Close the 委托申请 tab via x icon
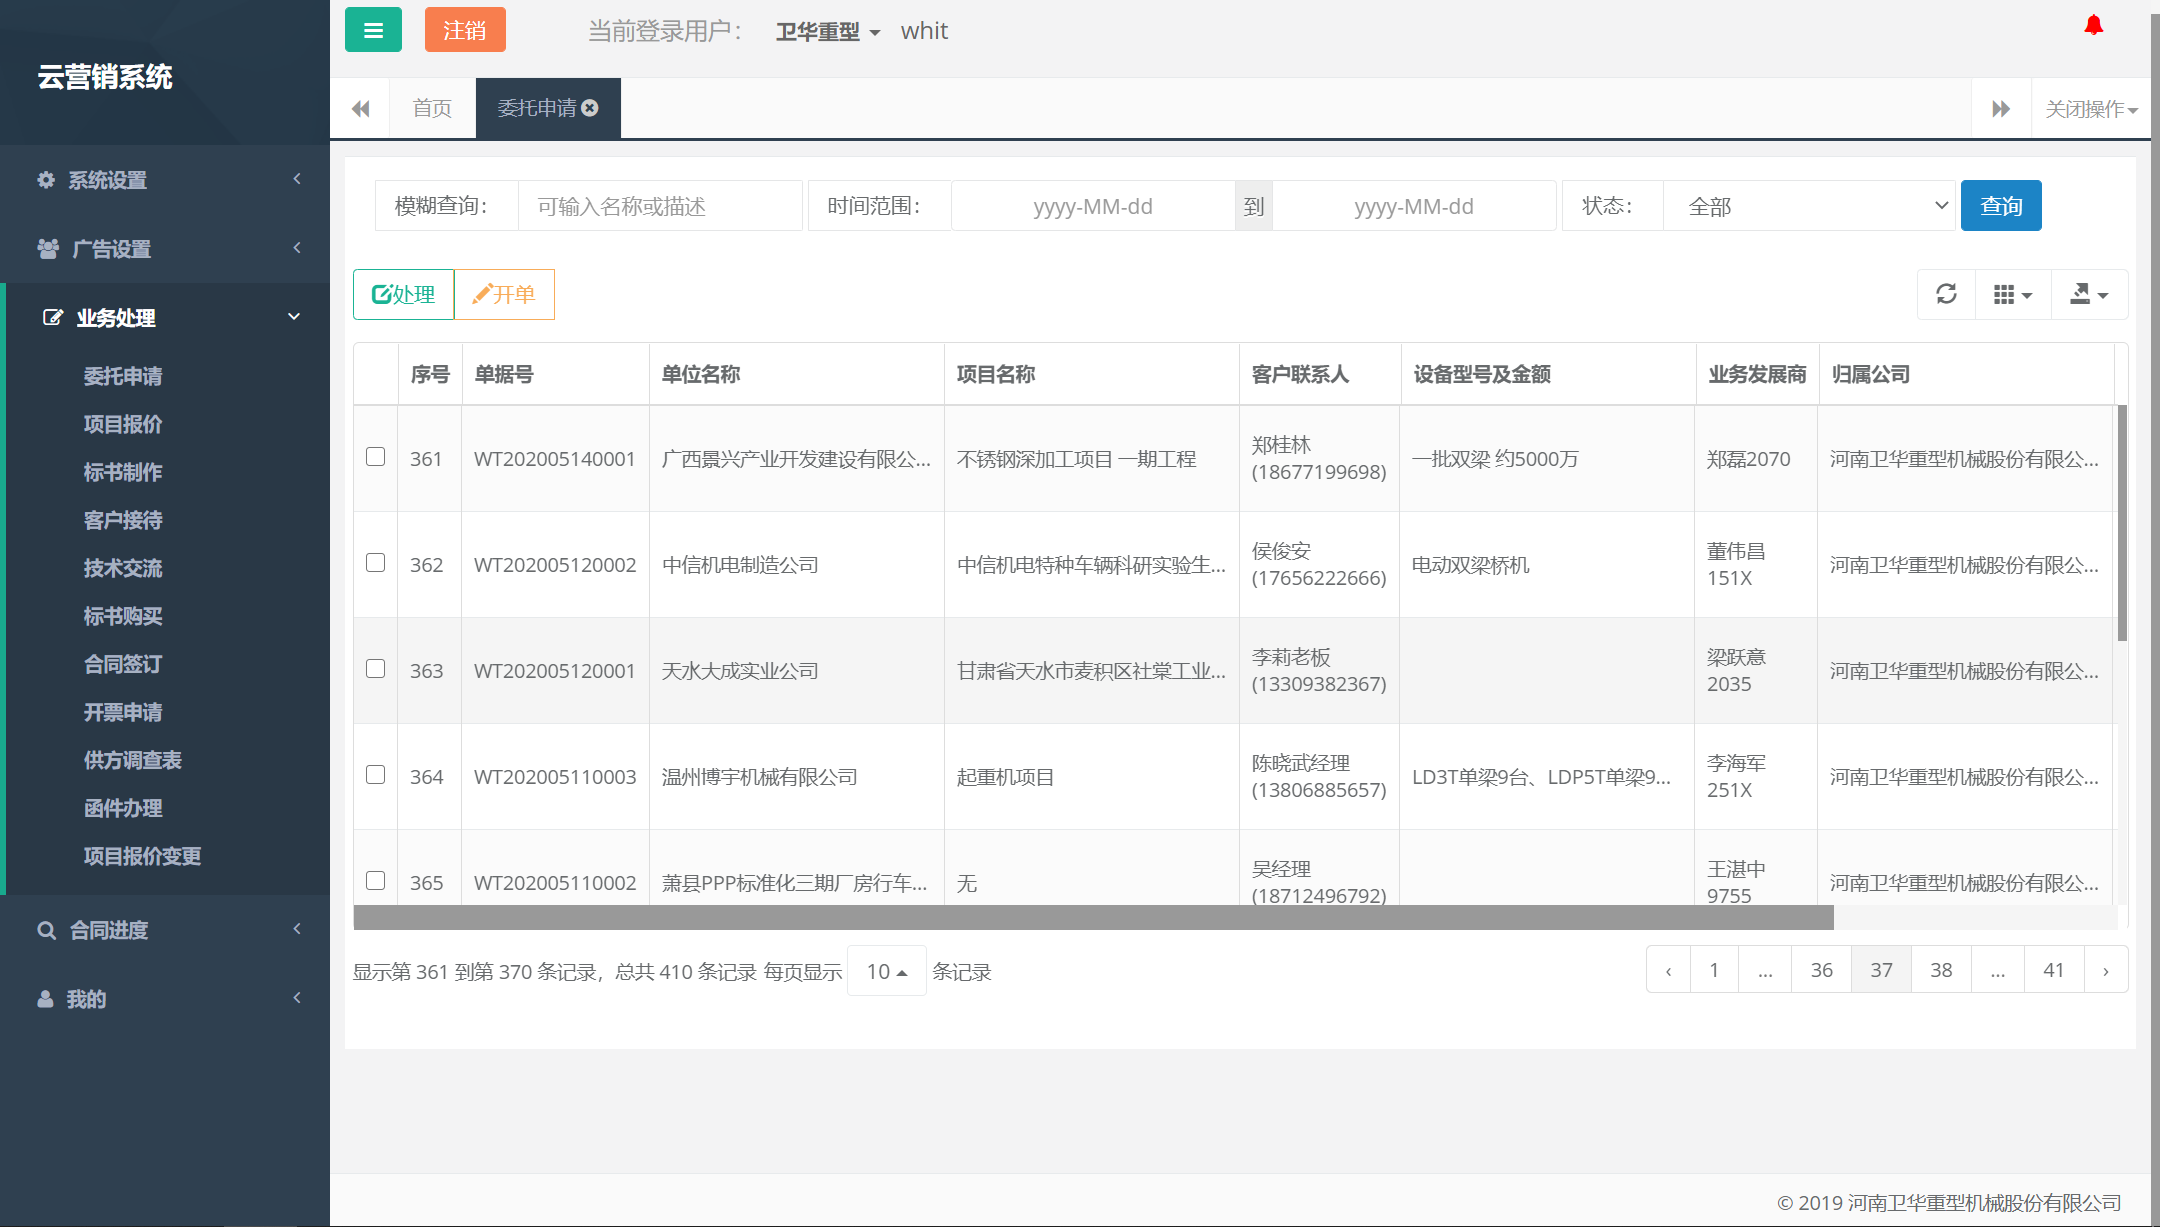The height and width of the screenshot is (1227, 2160). coord(590,108)
